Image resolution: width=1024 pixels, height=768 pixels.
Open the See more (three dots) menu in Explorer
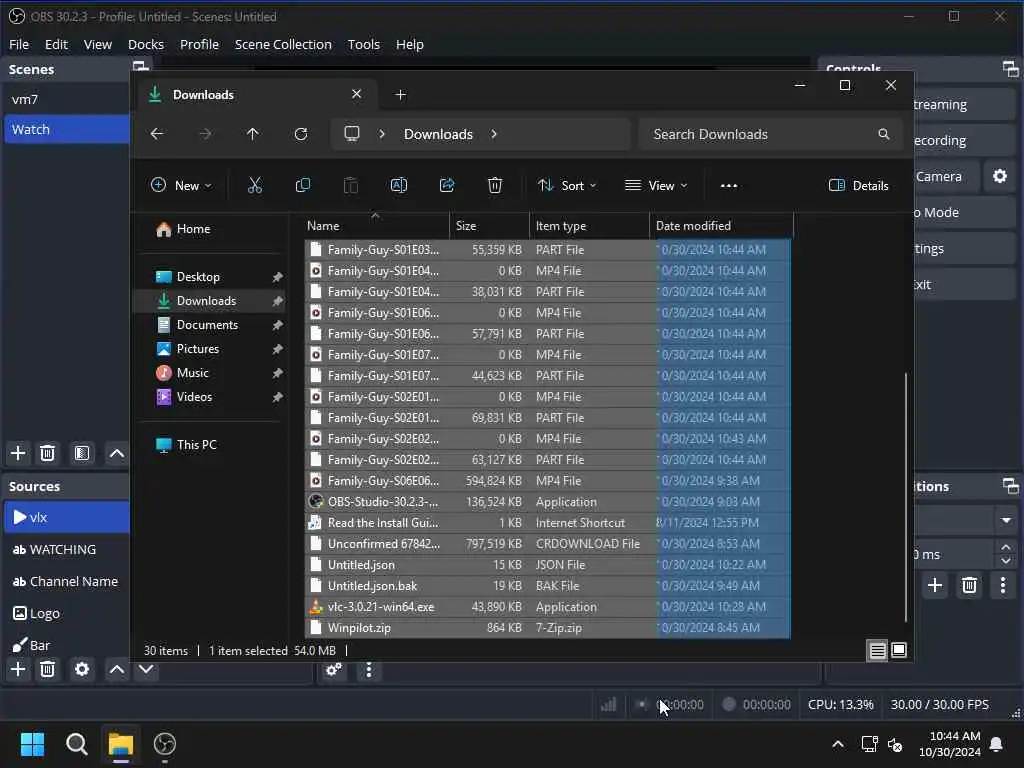tap(729, 185)
